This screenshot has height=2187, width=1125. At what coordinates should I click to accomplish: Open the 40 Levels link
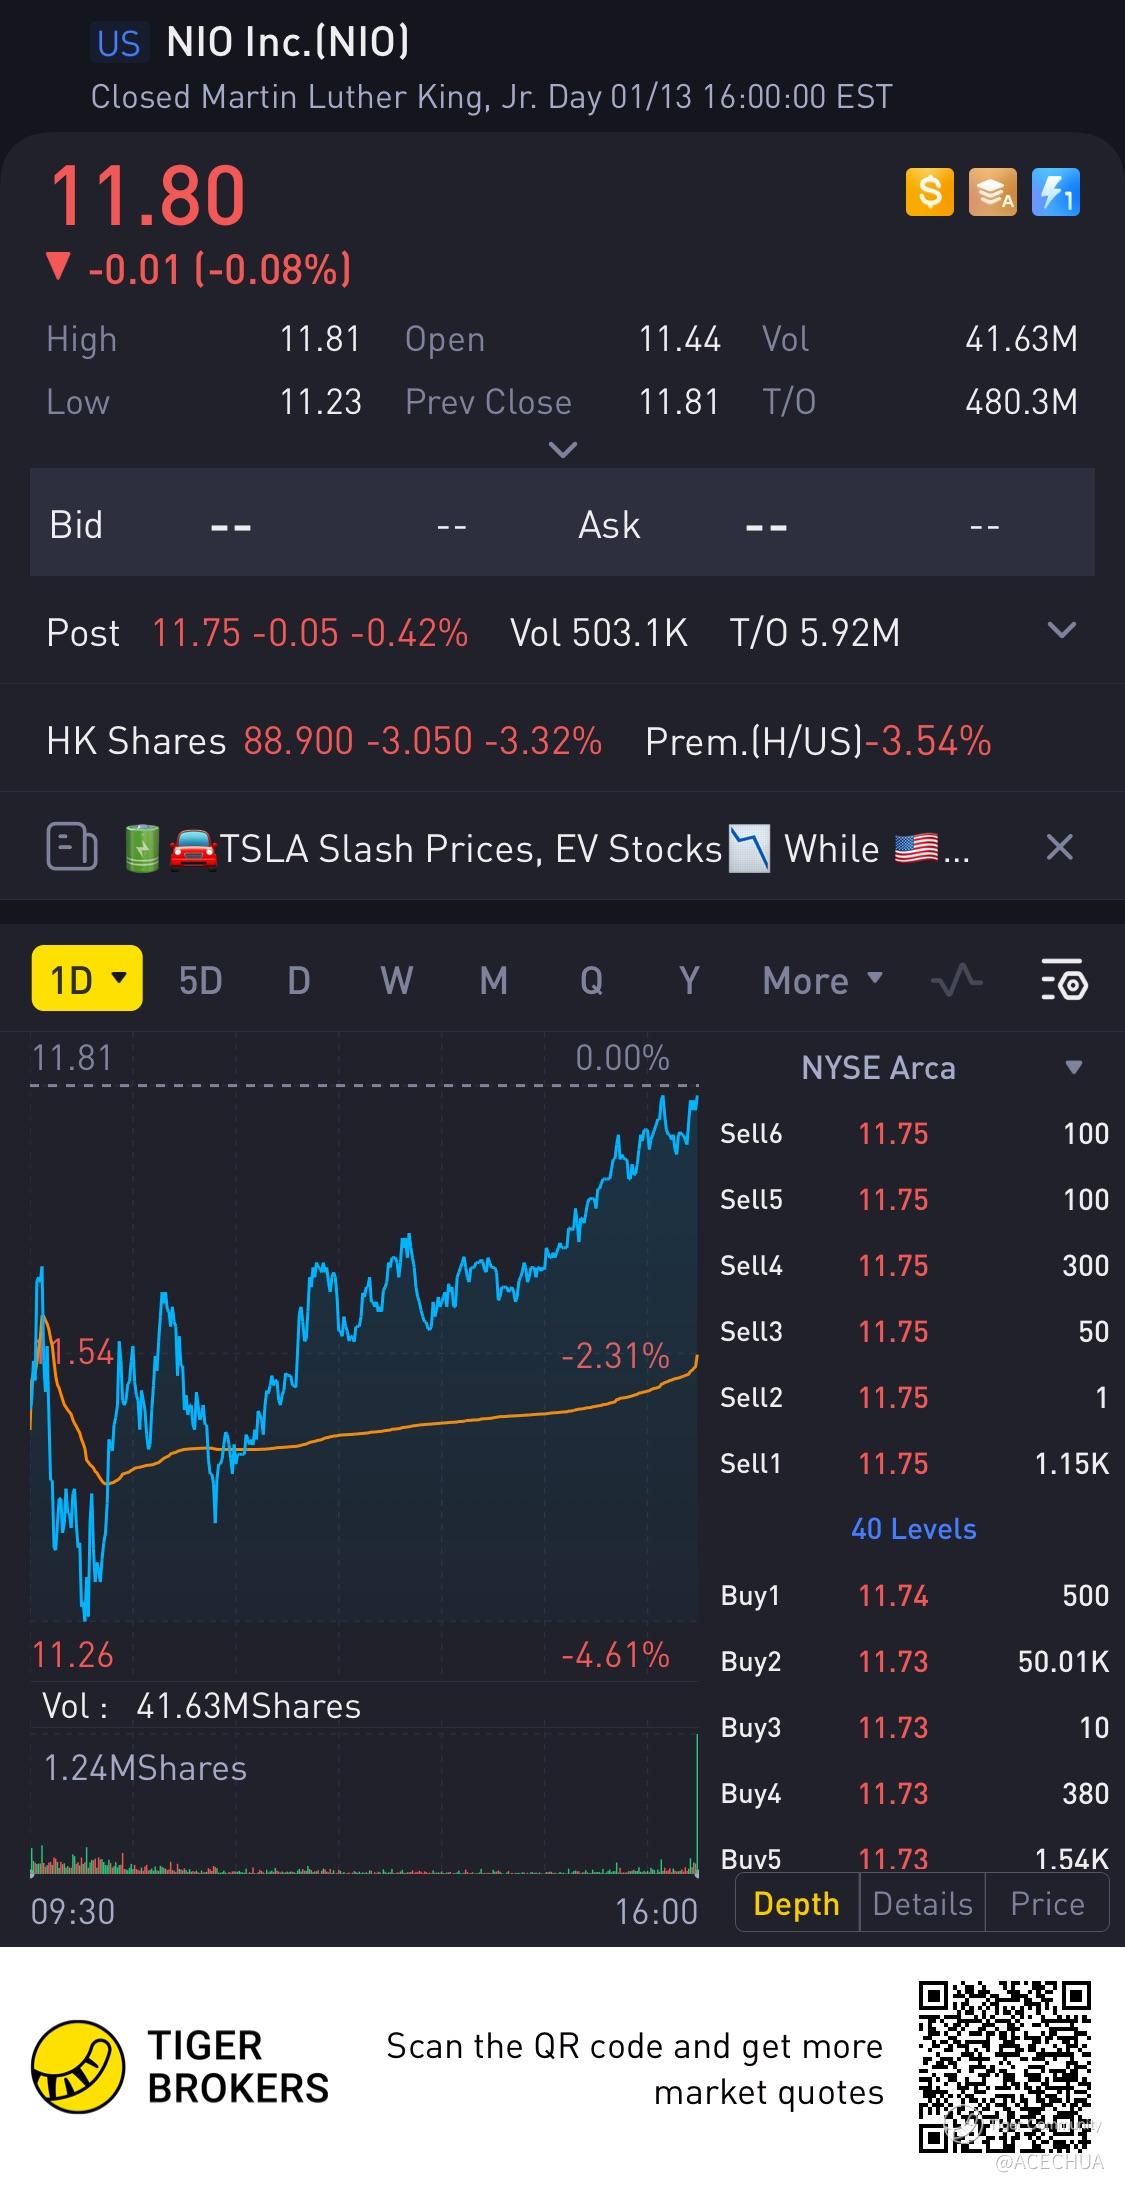[x=913, y=1528]
